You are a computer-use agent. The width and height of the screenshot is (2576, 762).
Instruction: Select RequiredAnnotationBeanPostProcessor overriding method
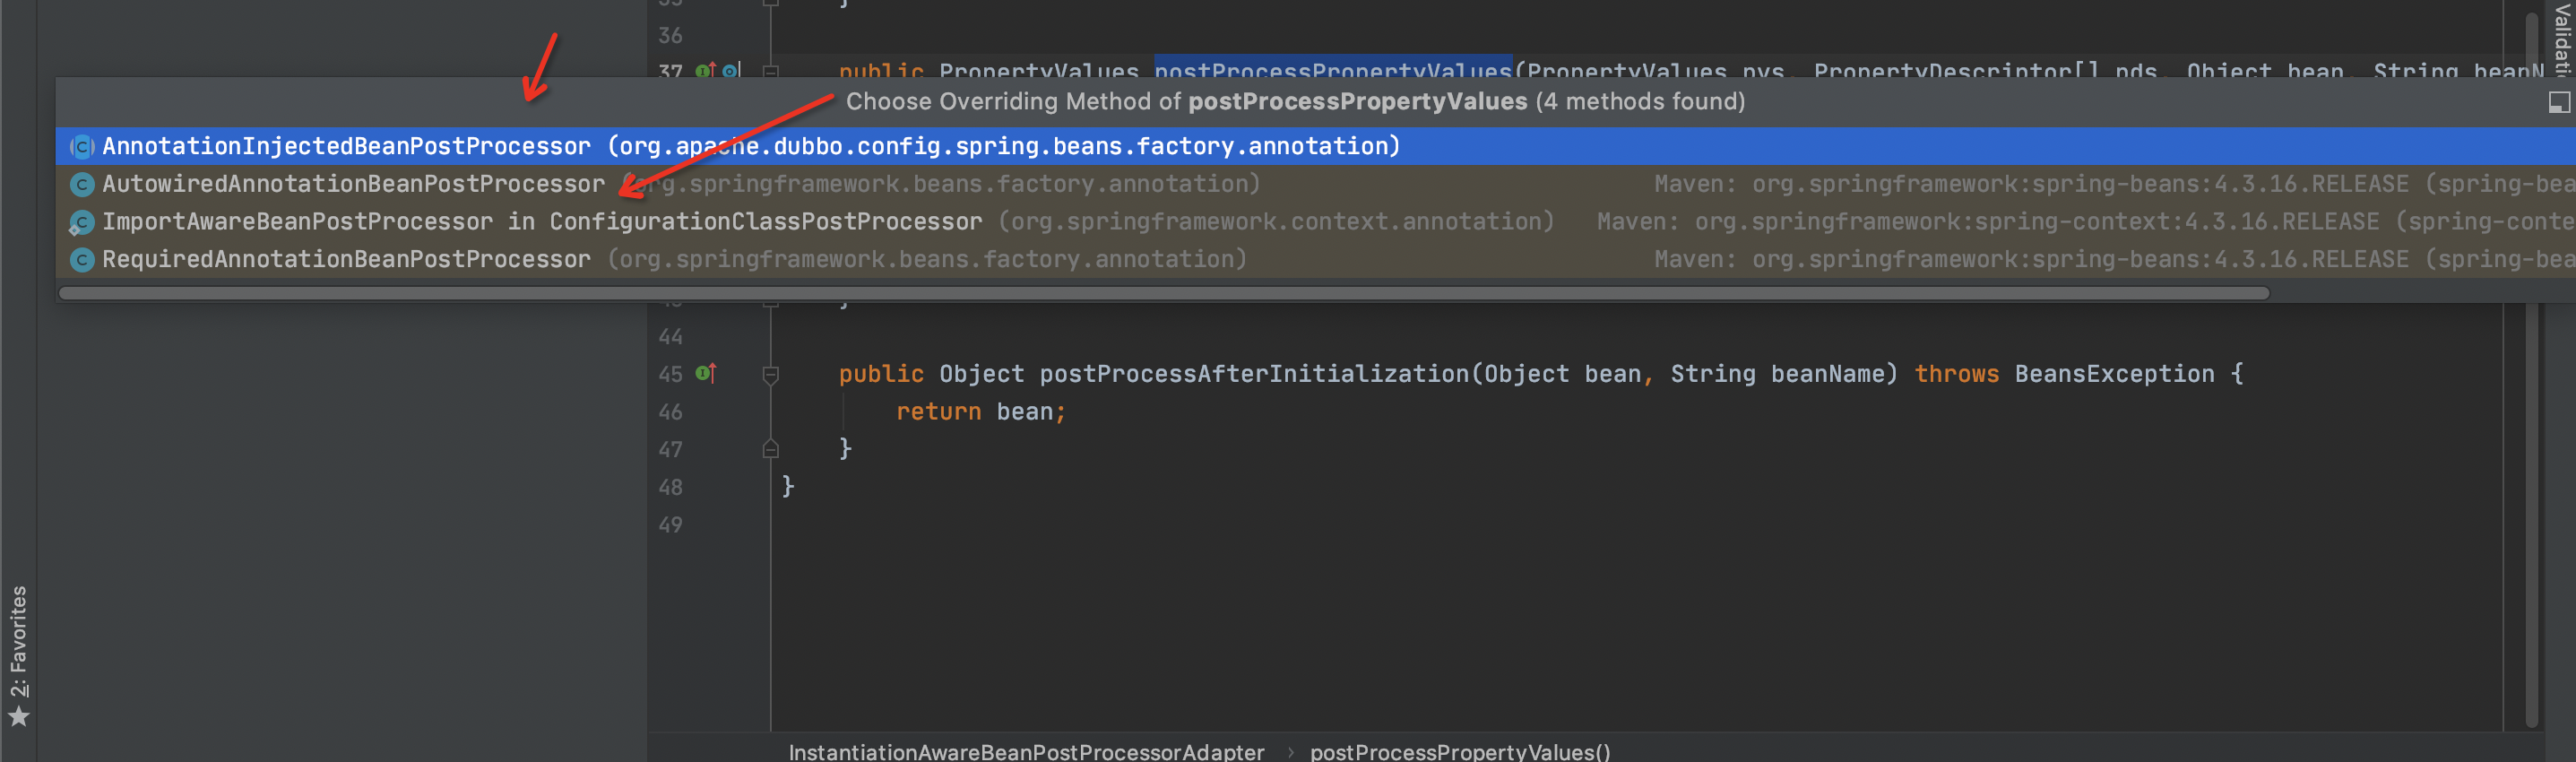point(1315,259)
